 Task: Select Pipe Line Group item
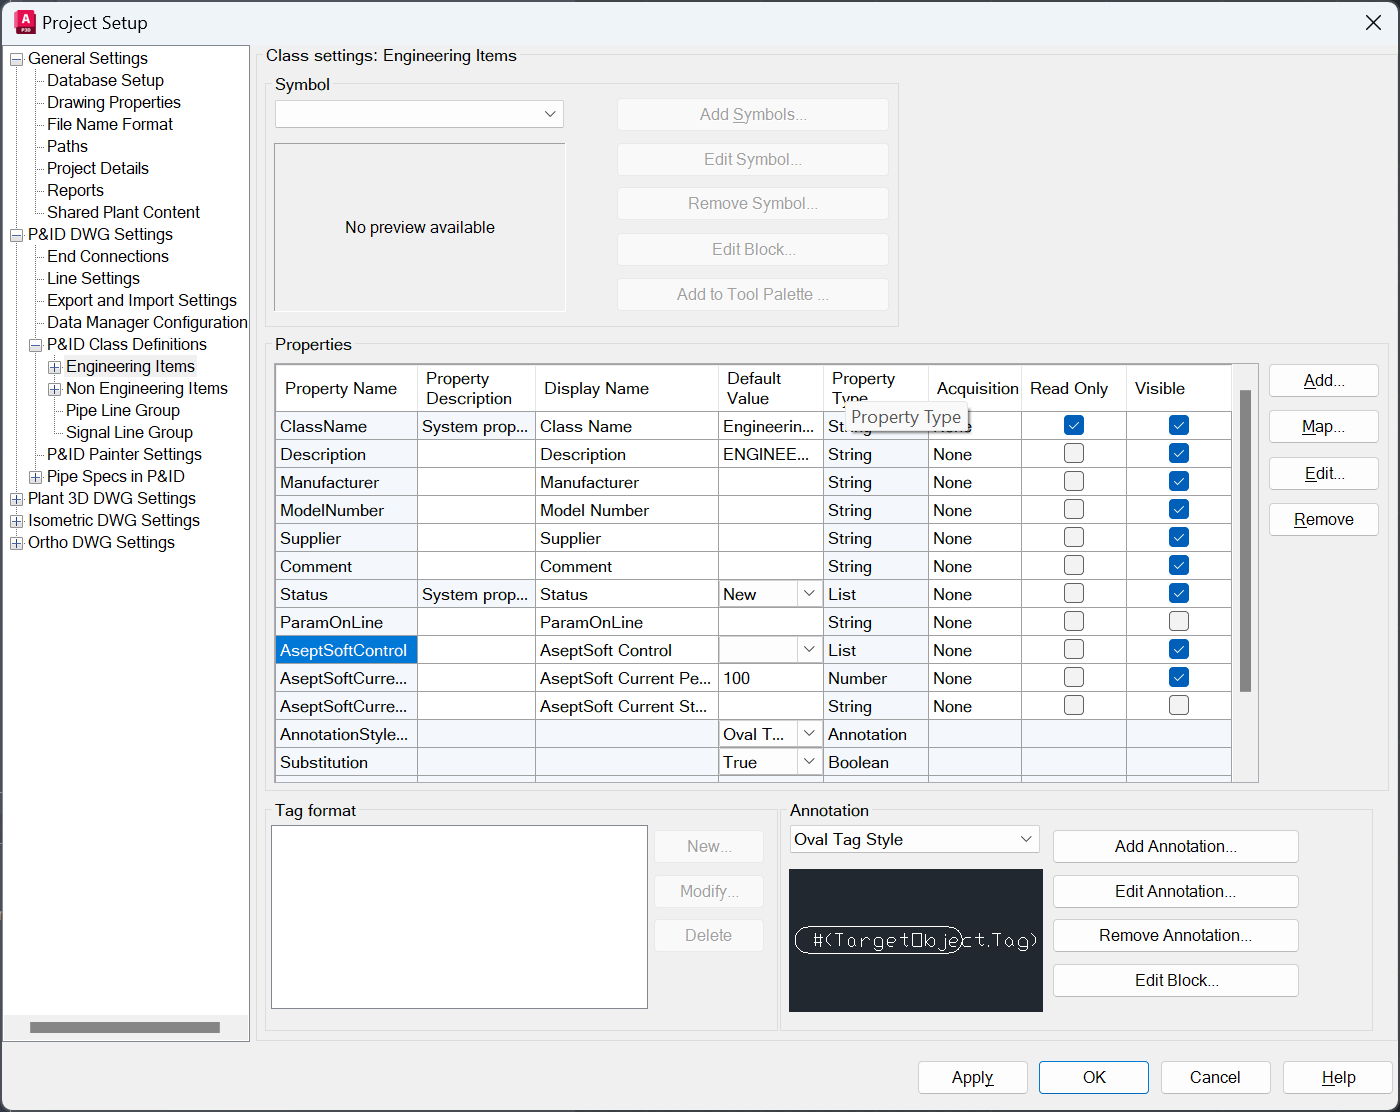point(123,410)
